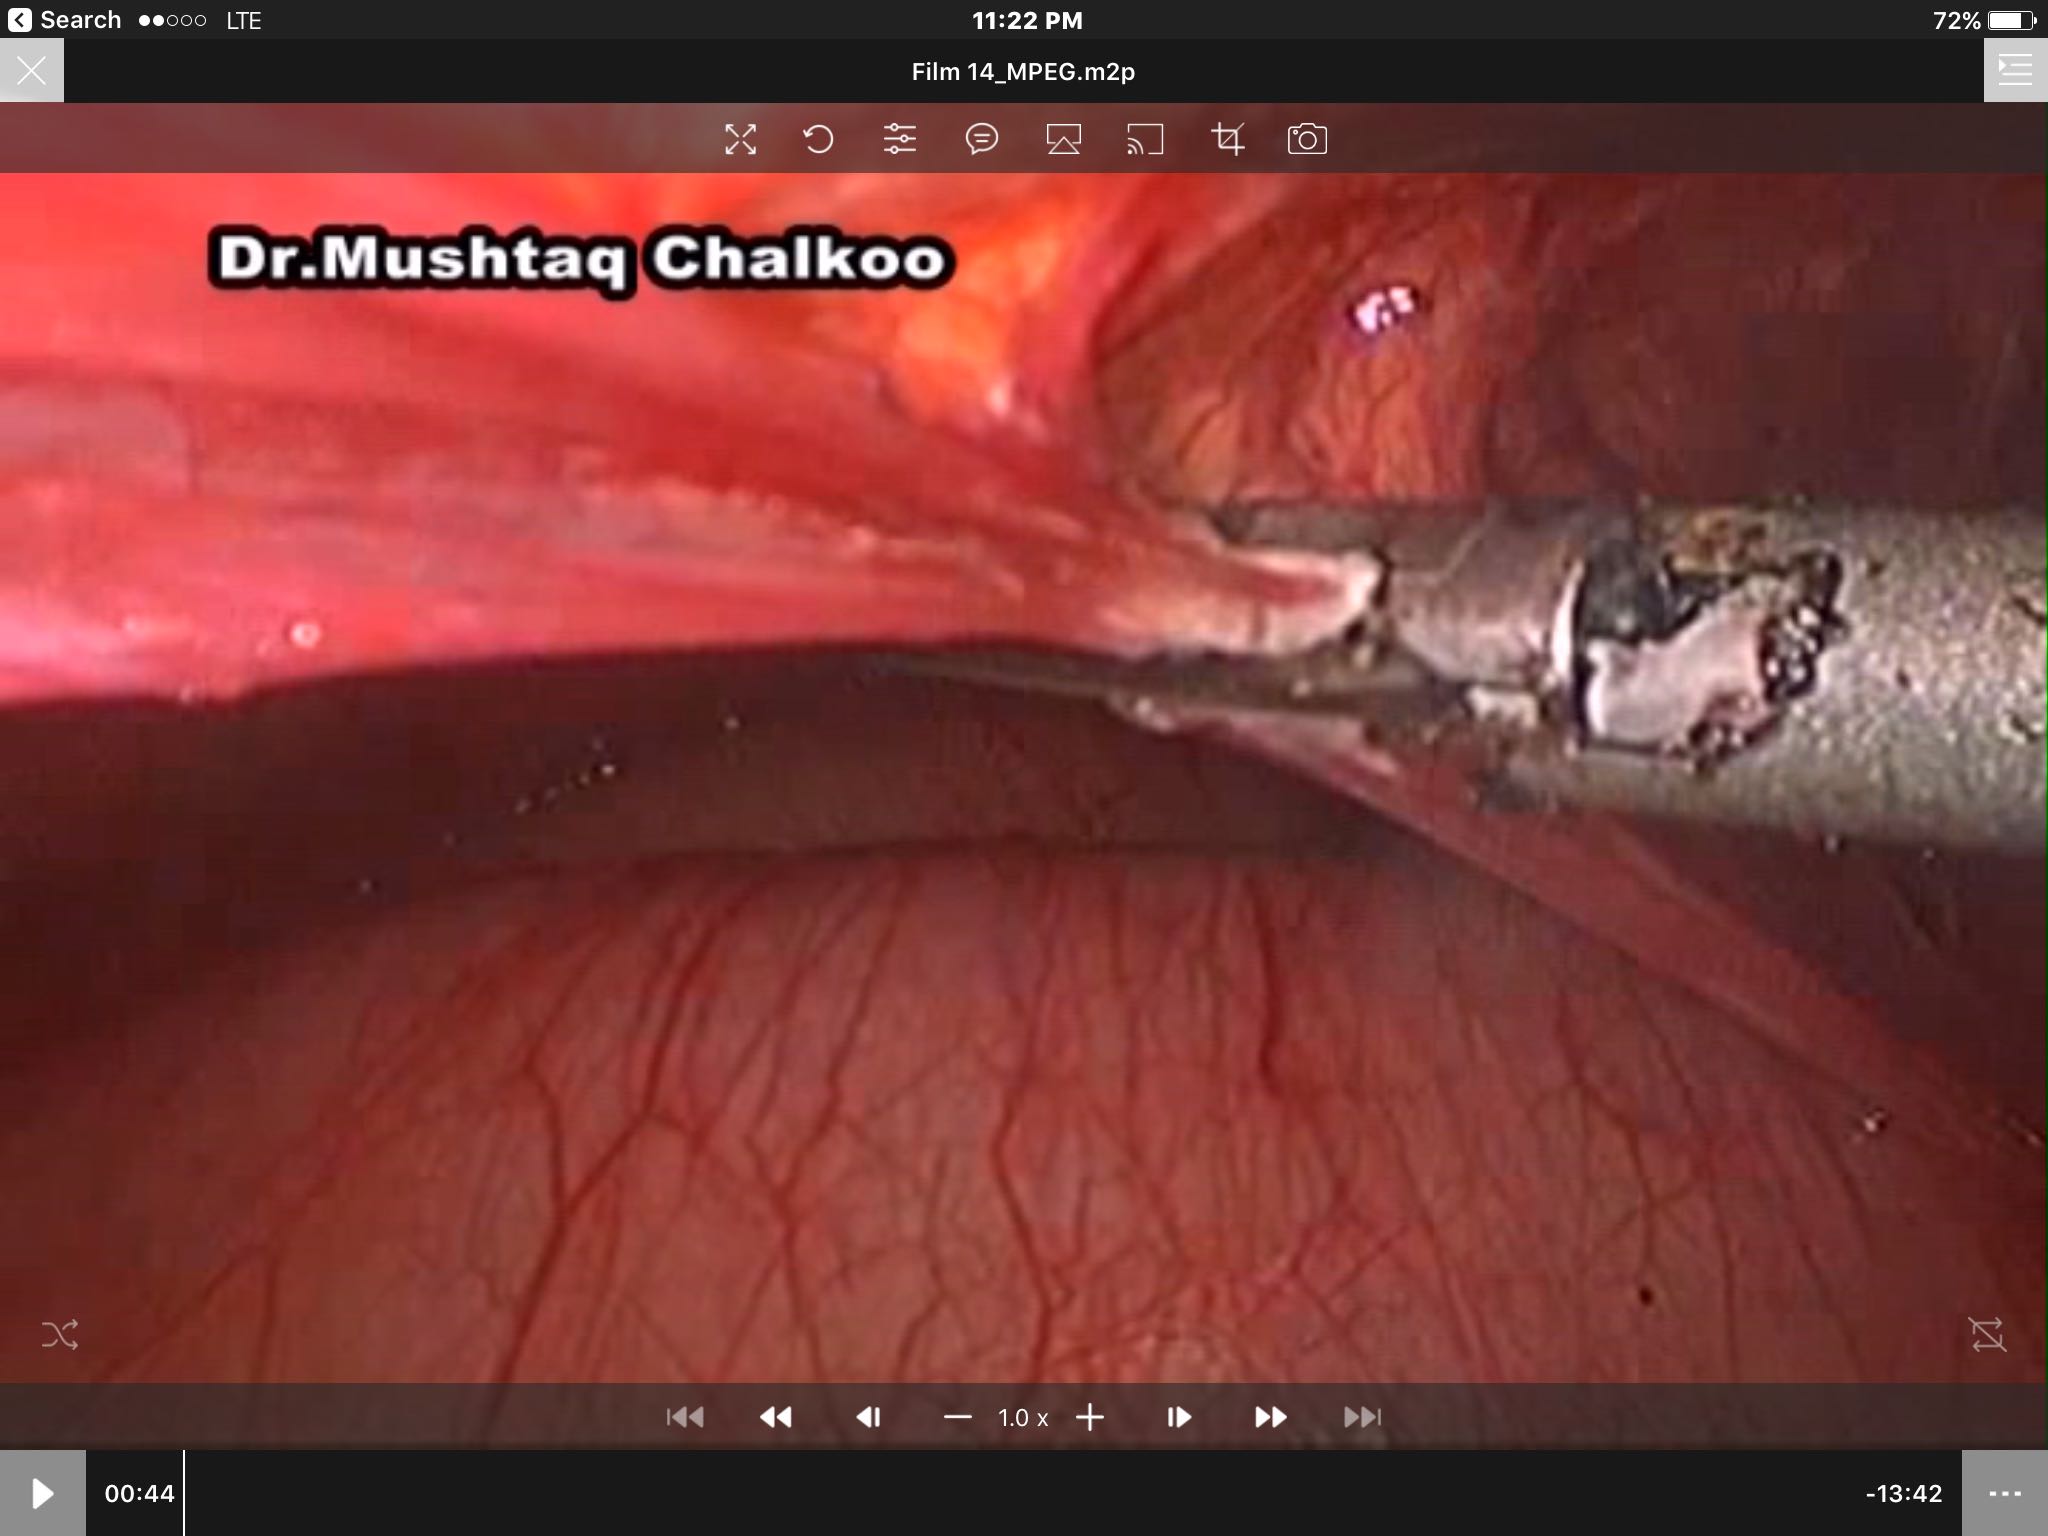This screenshot has height=1536, width=2048.
Task: Toggle repeat mode
Action: [x=1987, y=1334]
